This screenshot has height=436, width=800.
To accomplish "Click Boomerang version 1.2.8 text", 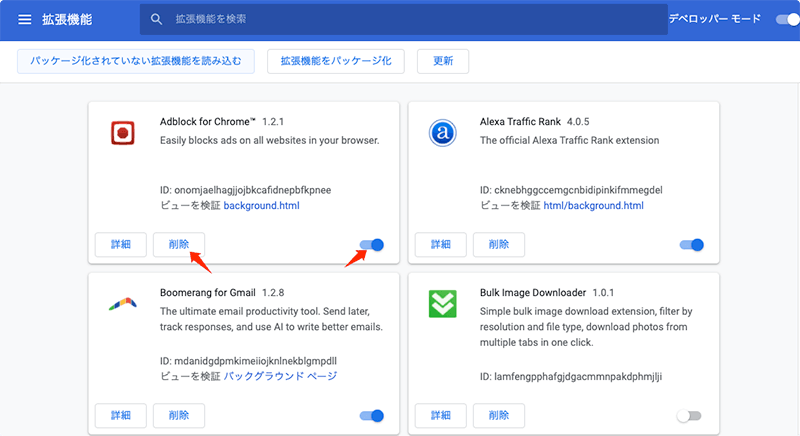I will (x=273, y=293).
